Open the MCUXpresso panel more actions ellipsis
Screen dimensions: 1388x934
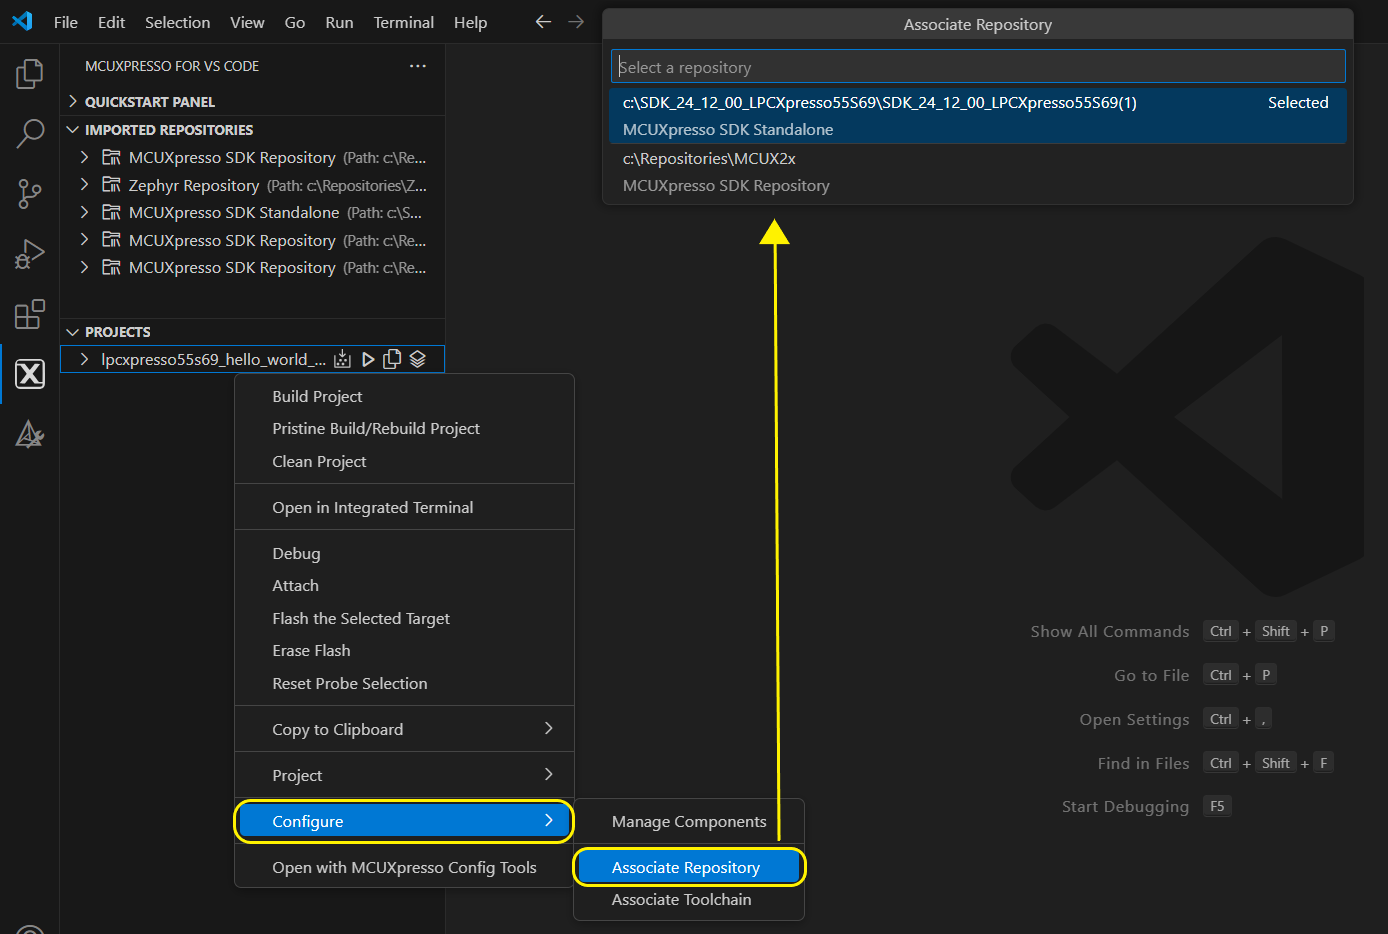click(x=418, y=66)
